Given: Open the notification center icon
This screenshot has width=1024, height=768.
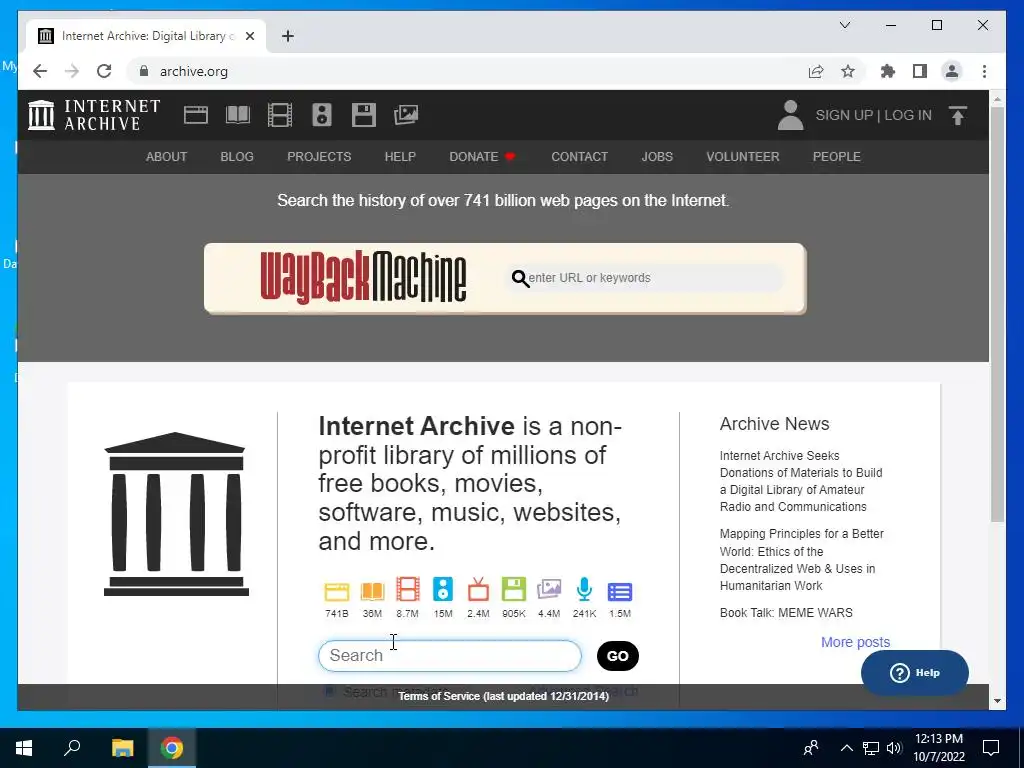Looking at the screenshot, I should click(991, 748).
